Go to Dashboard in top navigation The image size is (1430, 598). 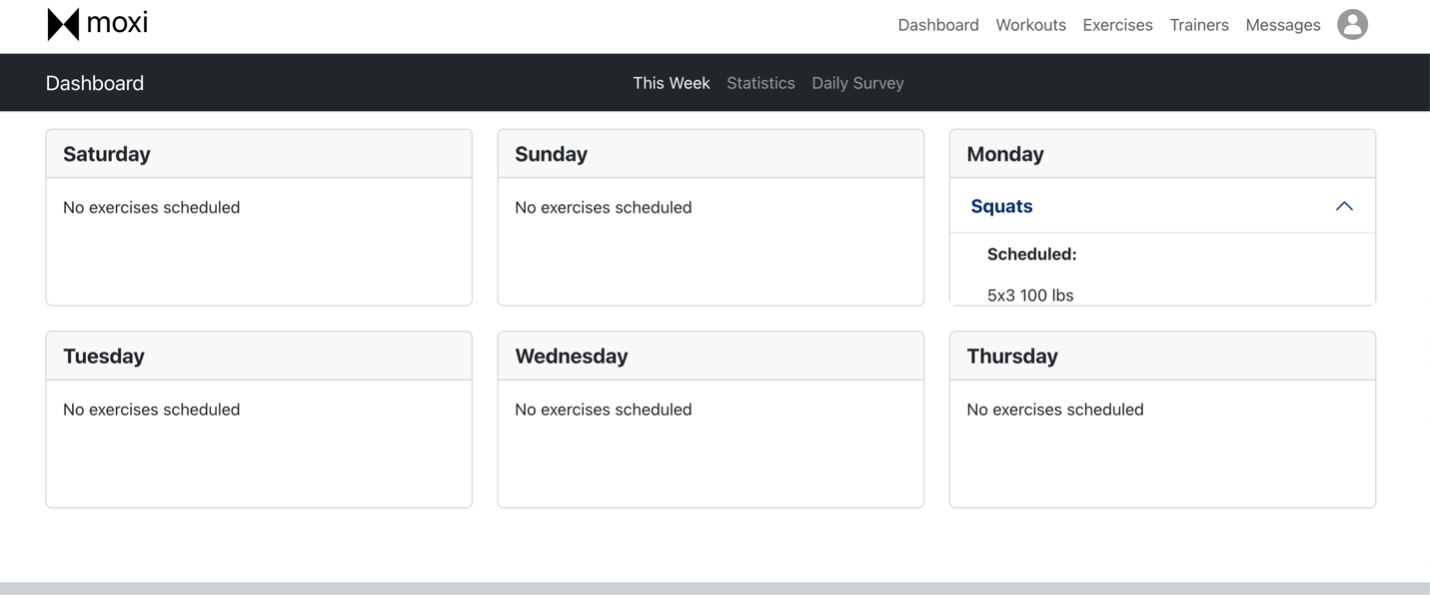point(938,25)
